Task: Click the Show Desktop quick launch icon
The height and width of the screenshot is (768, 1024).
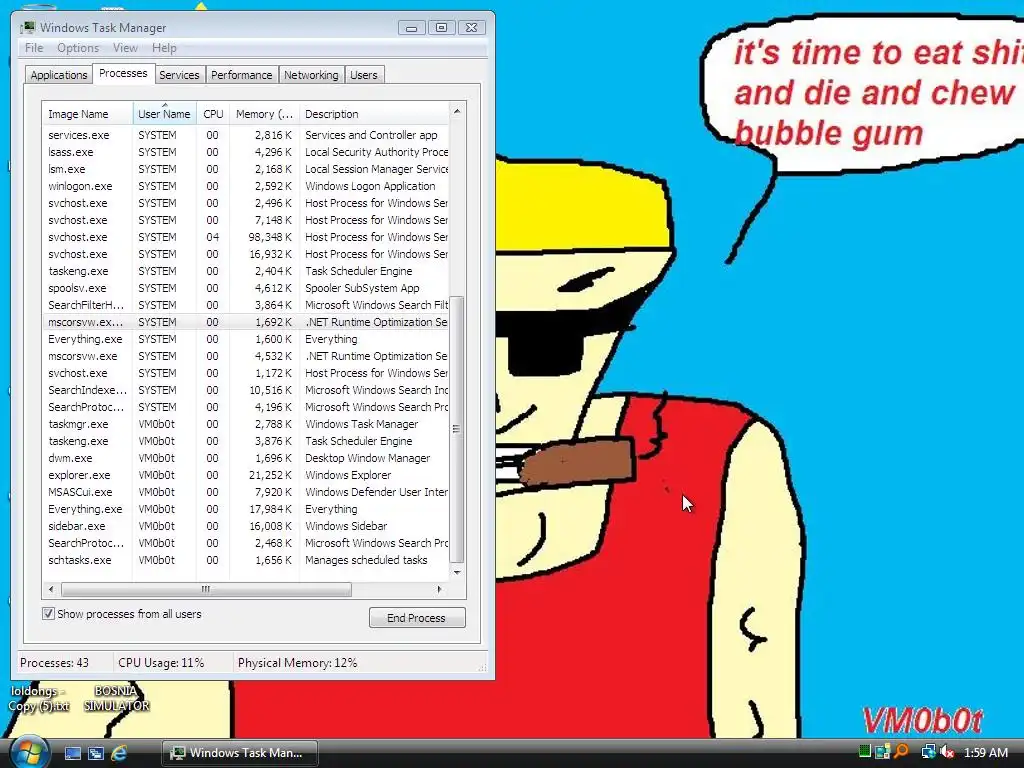Action: 72,753
